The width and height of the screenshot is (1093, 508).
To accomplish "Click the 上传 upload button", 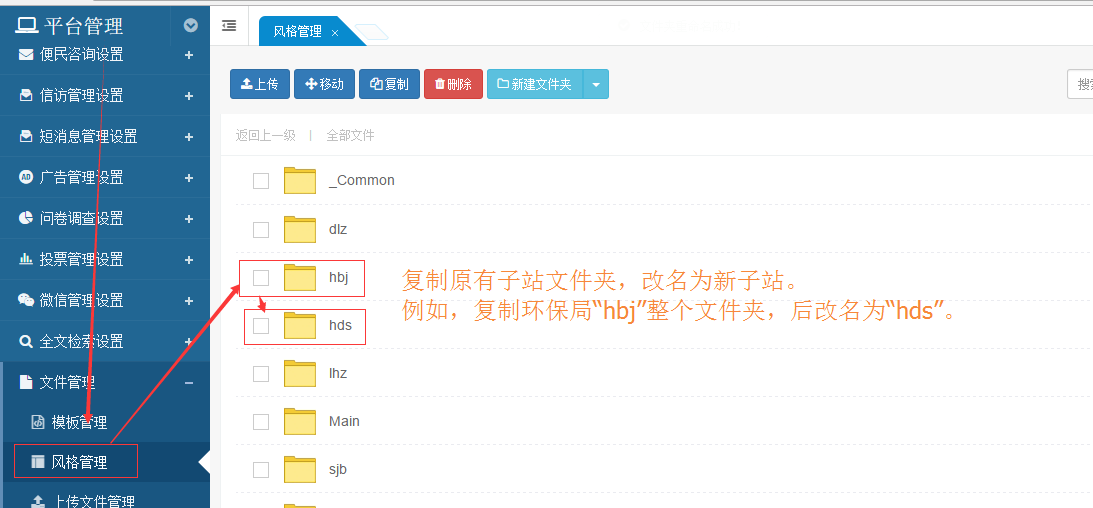I will pyautogui.click(x=260, y=84).
